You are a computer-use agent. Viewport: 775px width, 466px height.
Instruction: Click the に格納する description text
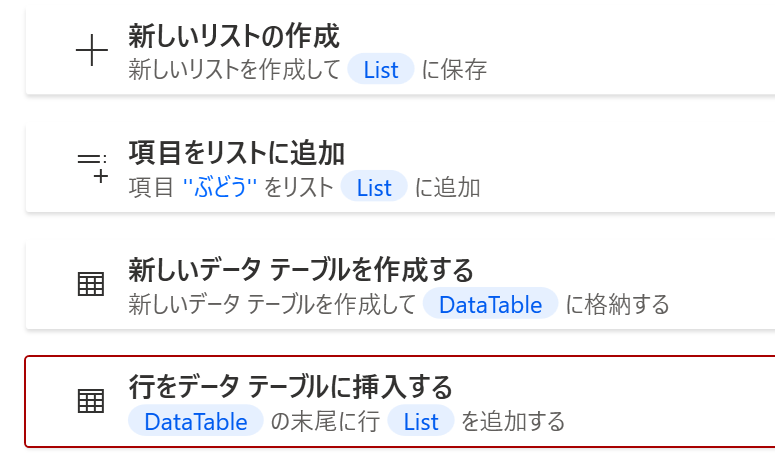click(617, 304)
